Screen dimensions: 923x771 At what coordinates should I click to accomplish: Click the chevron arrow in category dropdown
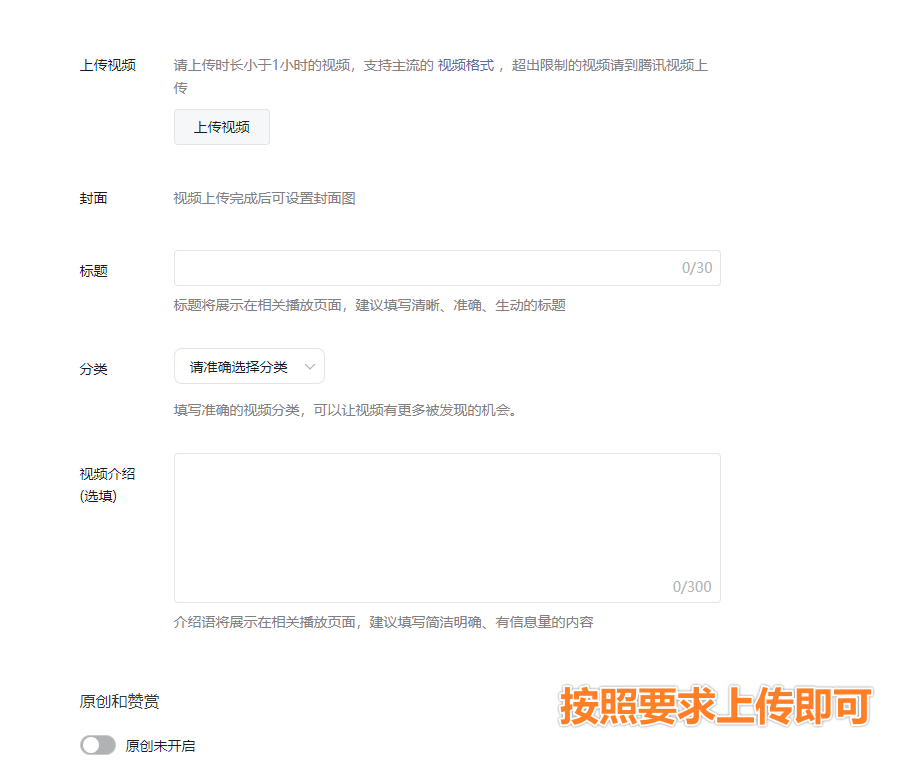pos(309,367)
